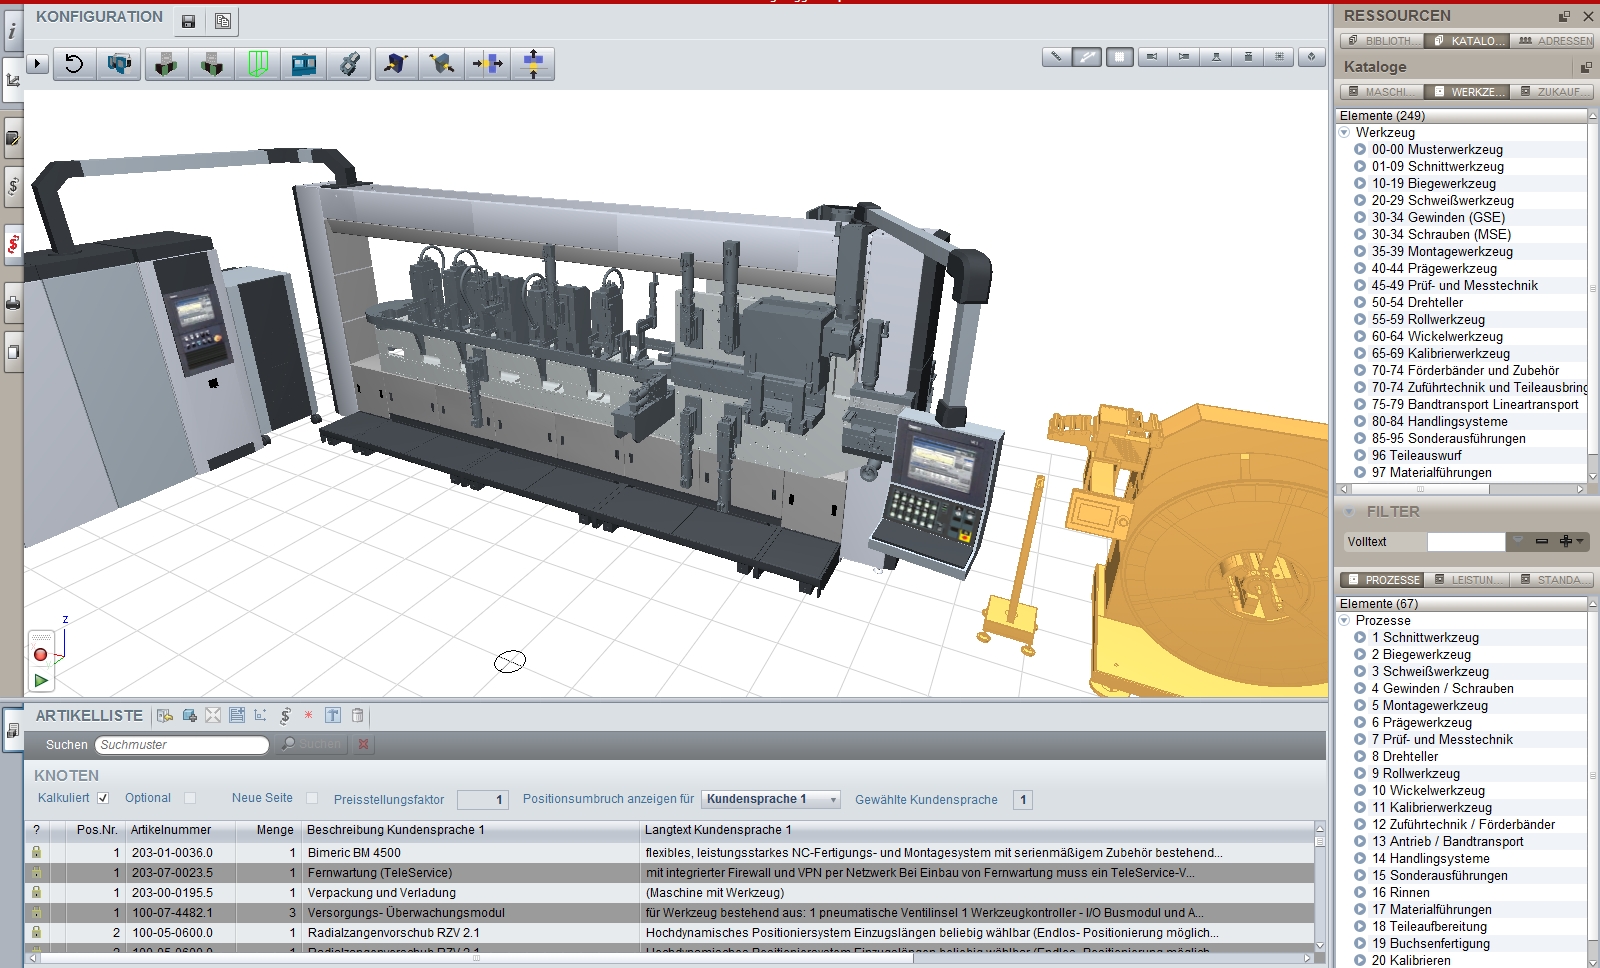Switch to the Adressen tab
The image size is (1600, 968).
click(x=1555, y=41)
